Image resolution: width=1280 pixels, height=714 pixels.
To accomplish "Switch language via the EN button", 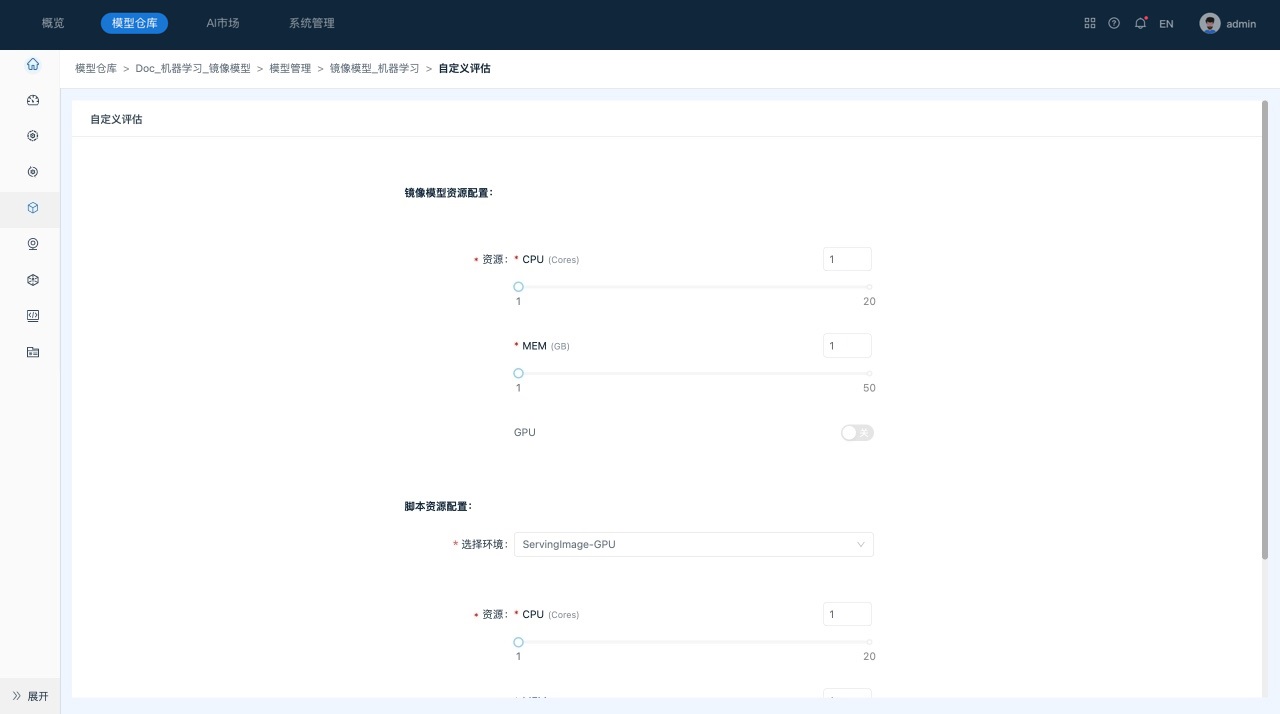I will (1166, 24).
